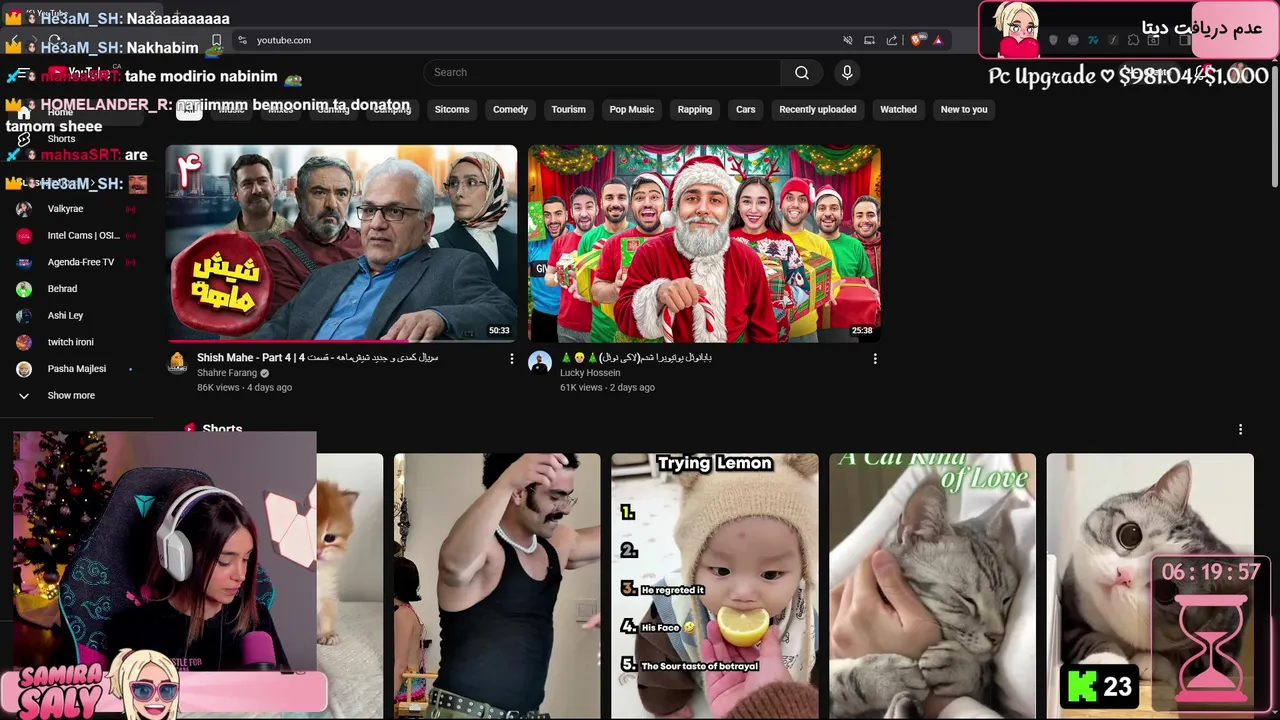This screenshot has height=720, width=1280.
Task: Select the Tourism filter chip
Action: [568, 109]
